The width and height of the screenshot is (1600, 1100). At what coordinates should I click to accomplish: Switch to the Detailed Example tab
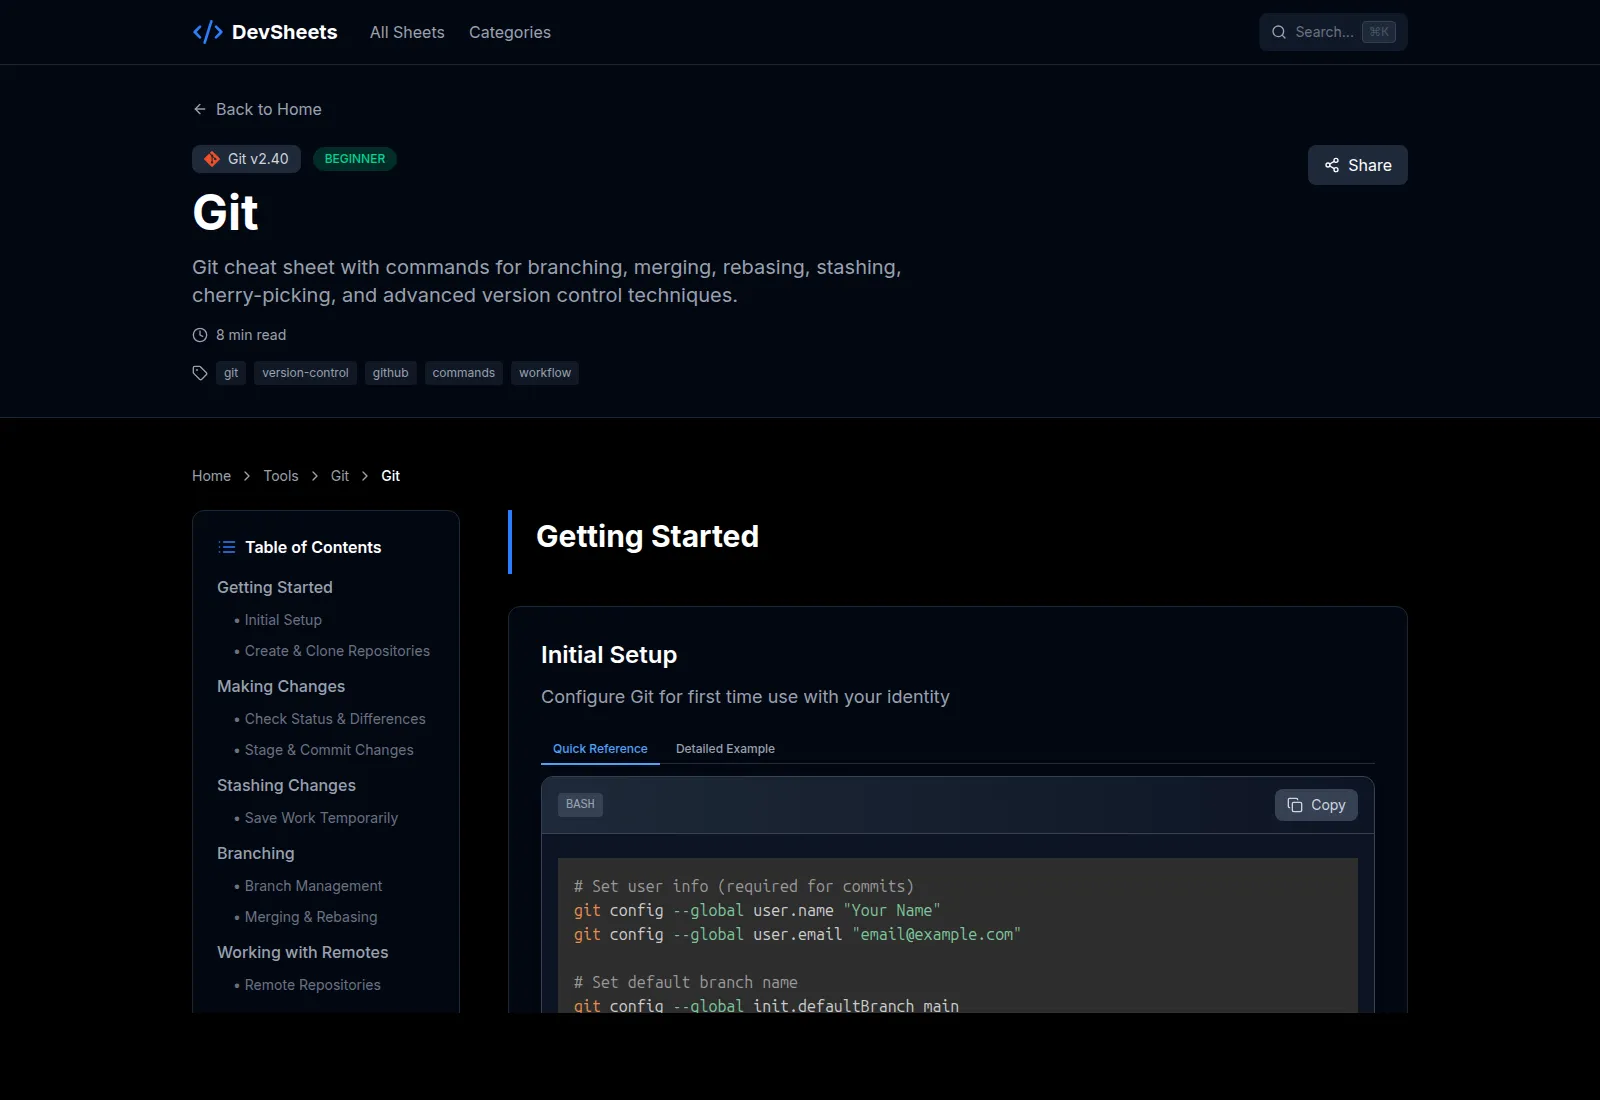725,749
